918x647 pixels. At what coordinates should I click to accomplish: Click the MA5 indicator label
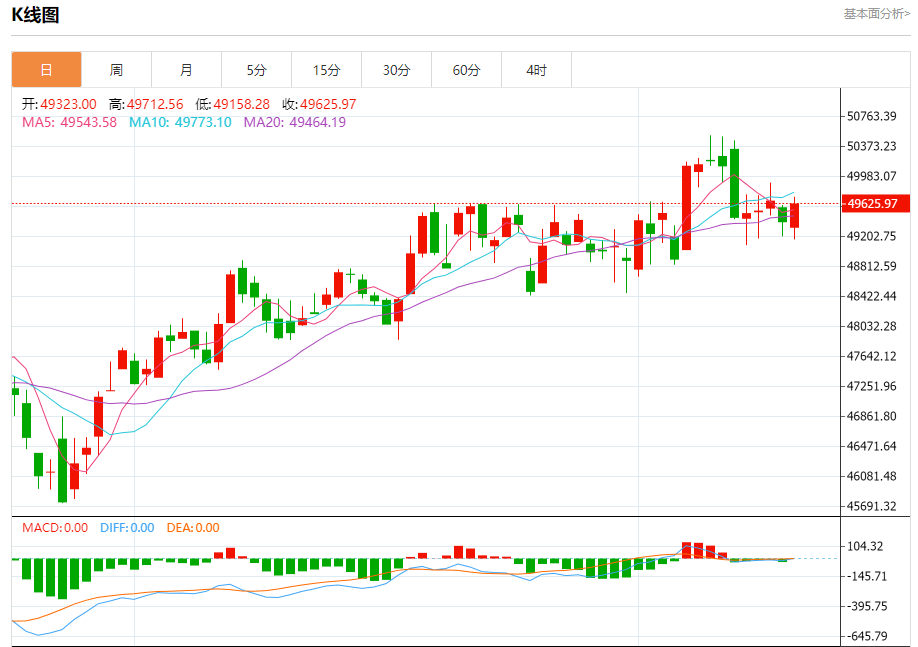tap(69, 122)
